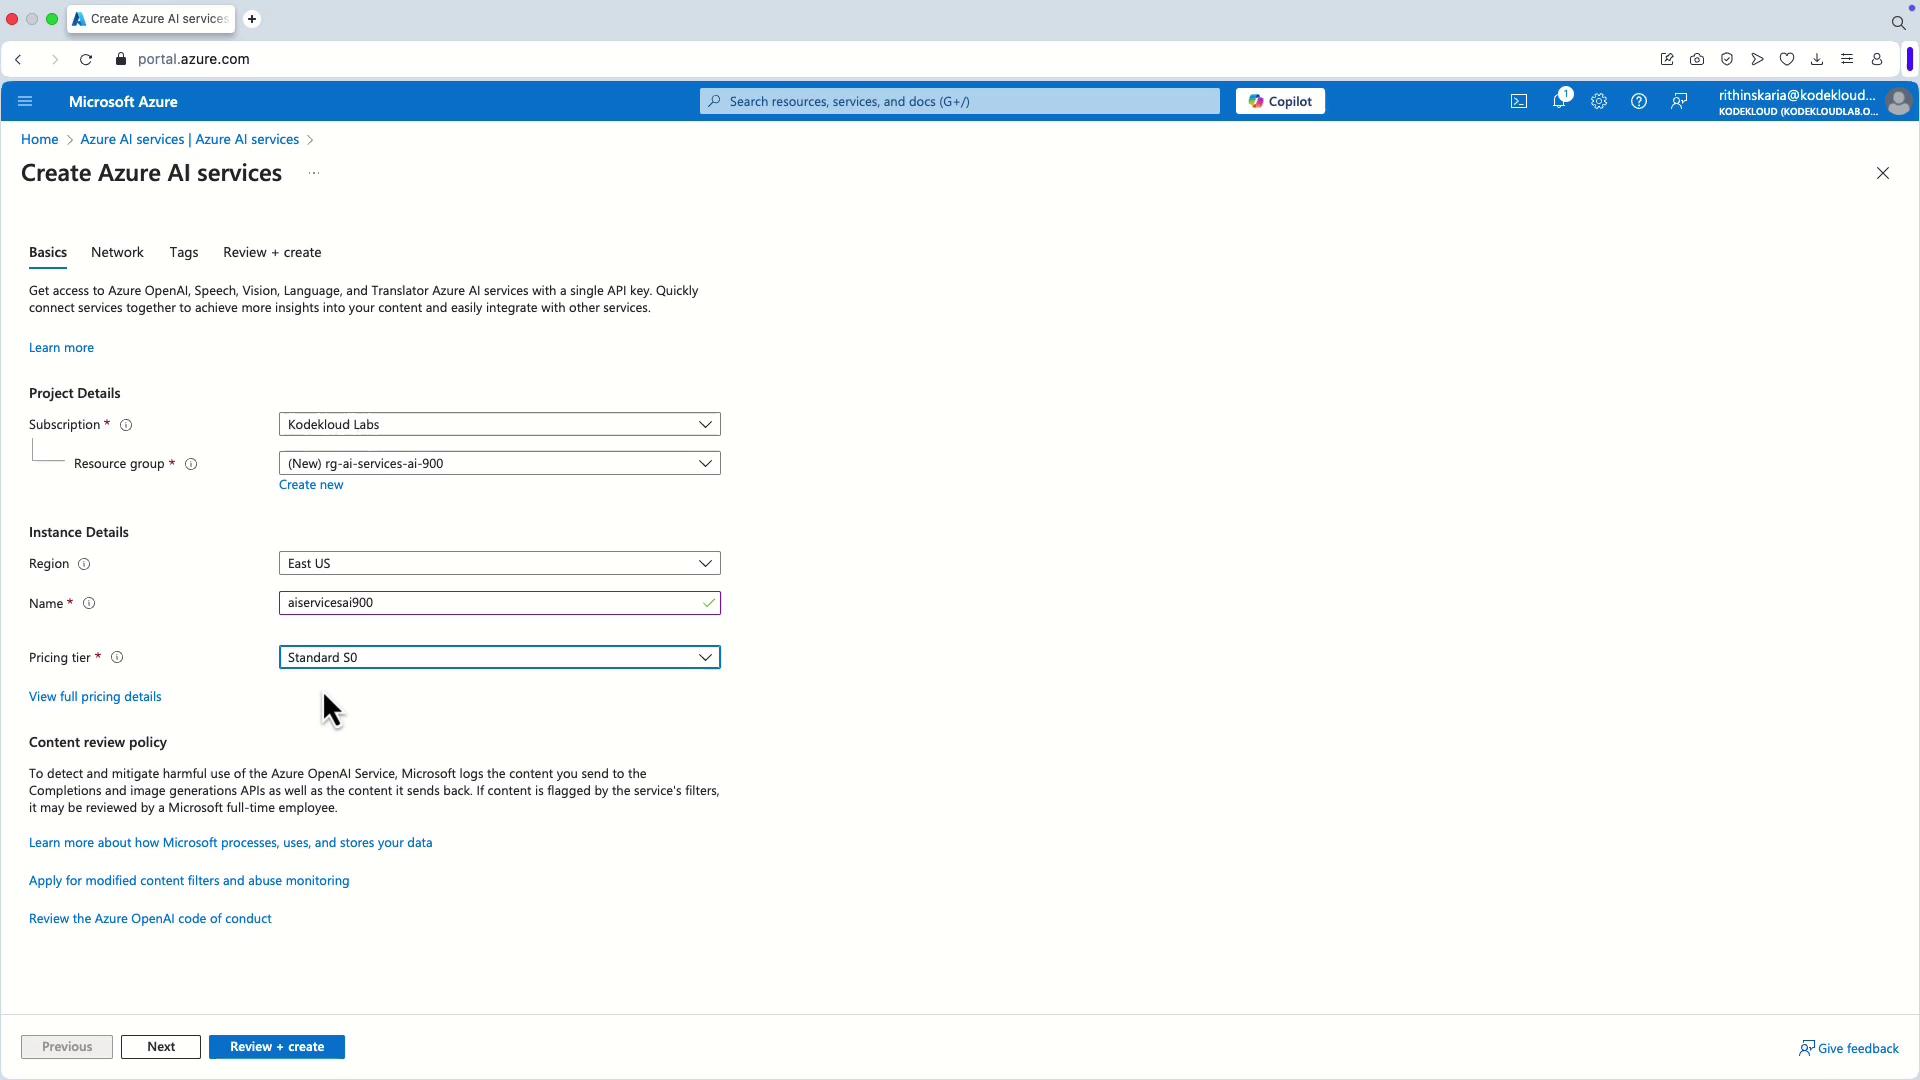Open the portal settings gear

(1598, 101)
